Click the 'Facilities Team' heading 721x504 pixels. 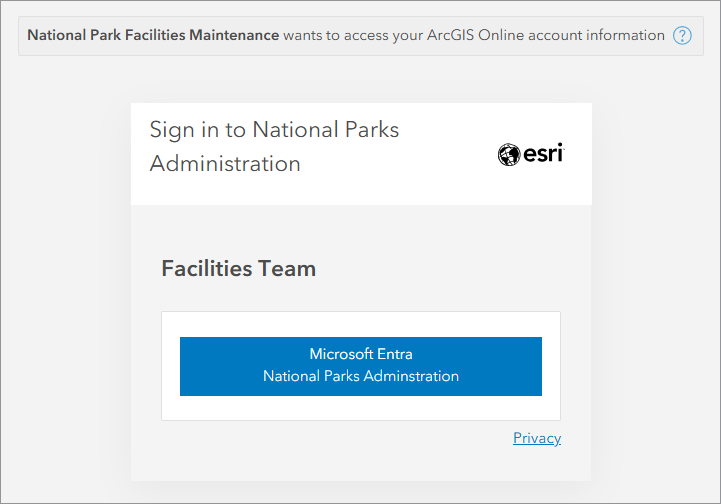point(238,268)
